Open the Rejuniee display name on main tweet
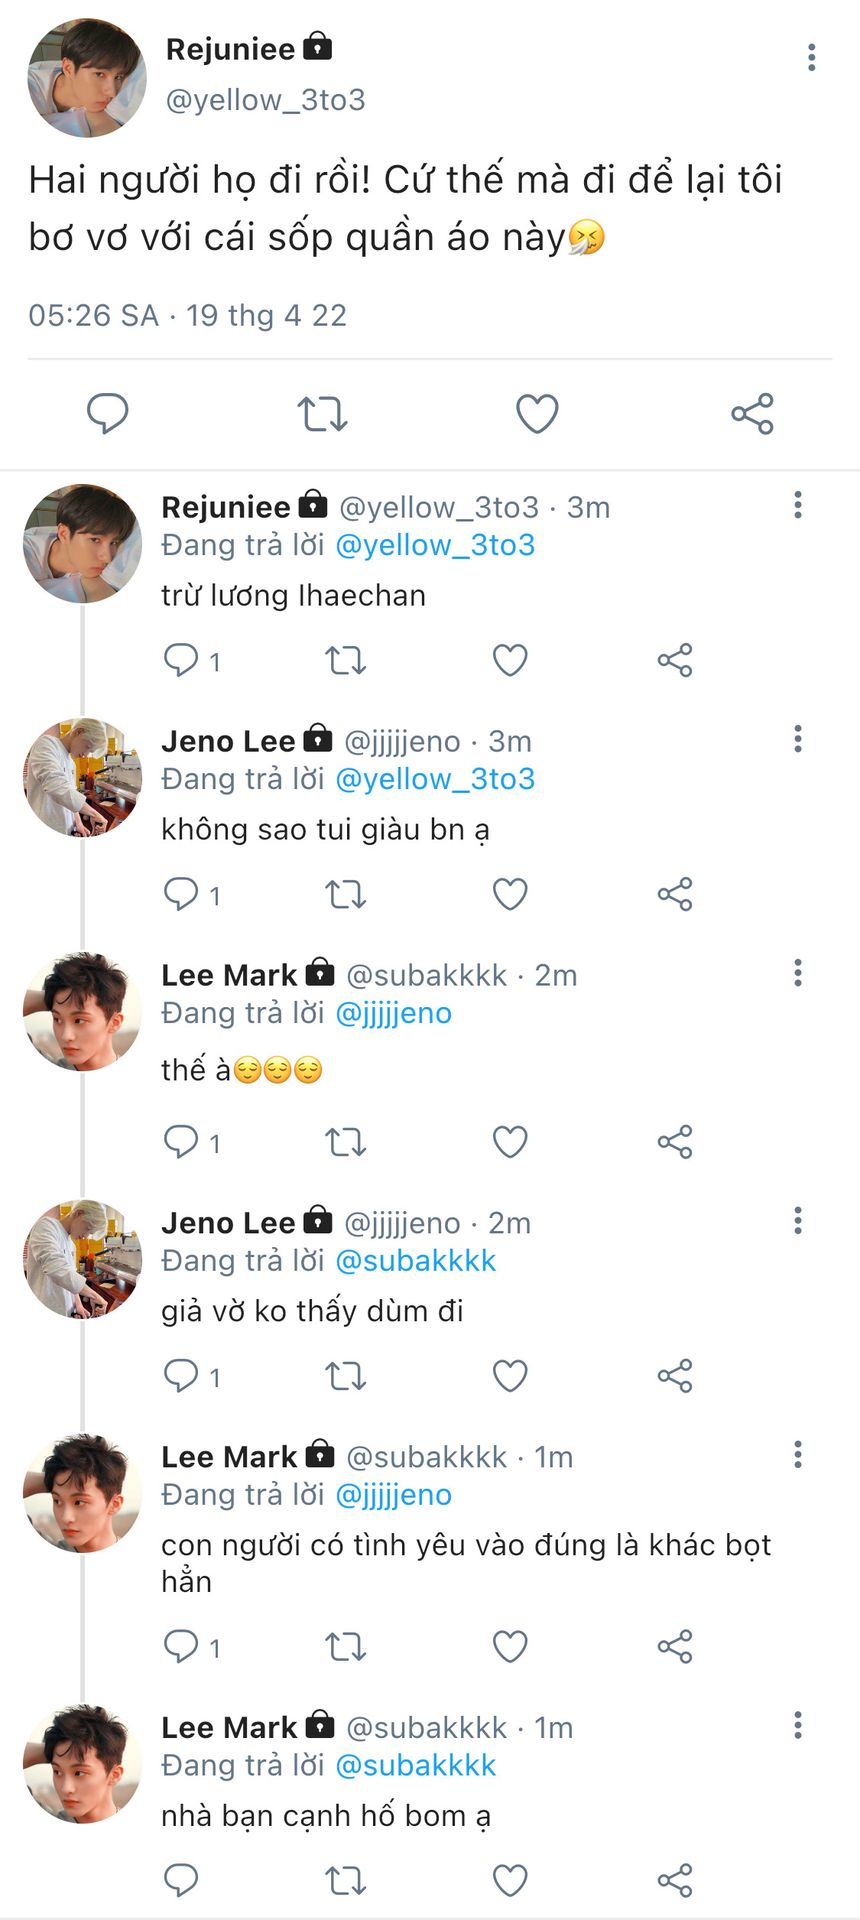This screenshot has width=860, height=1920. (x=230, y=49)
